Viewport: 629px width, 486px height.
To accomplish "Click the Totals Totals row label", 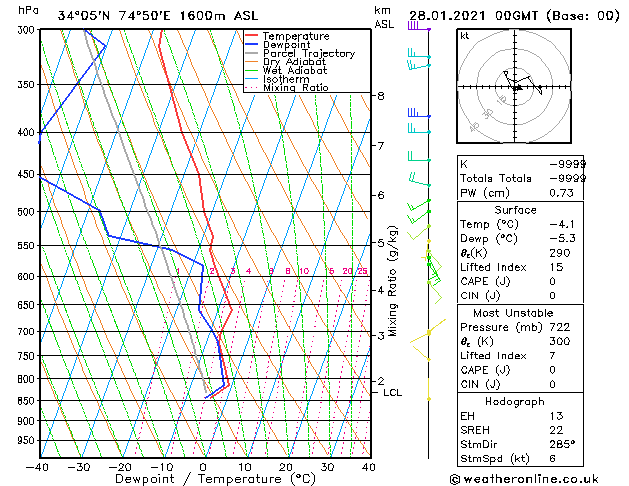I will (x=495, y=178).
